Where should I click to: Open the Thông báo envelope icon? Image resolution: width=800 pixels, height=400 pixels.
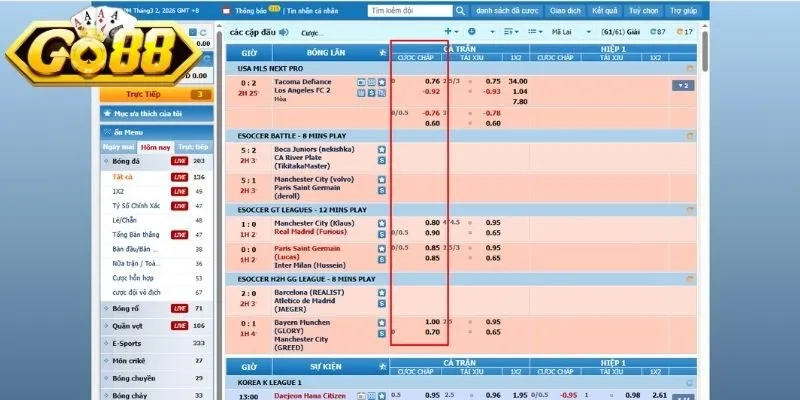coord(227,11)
